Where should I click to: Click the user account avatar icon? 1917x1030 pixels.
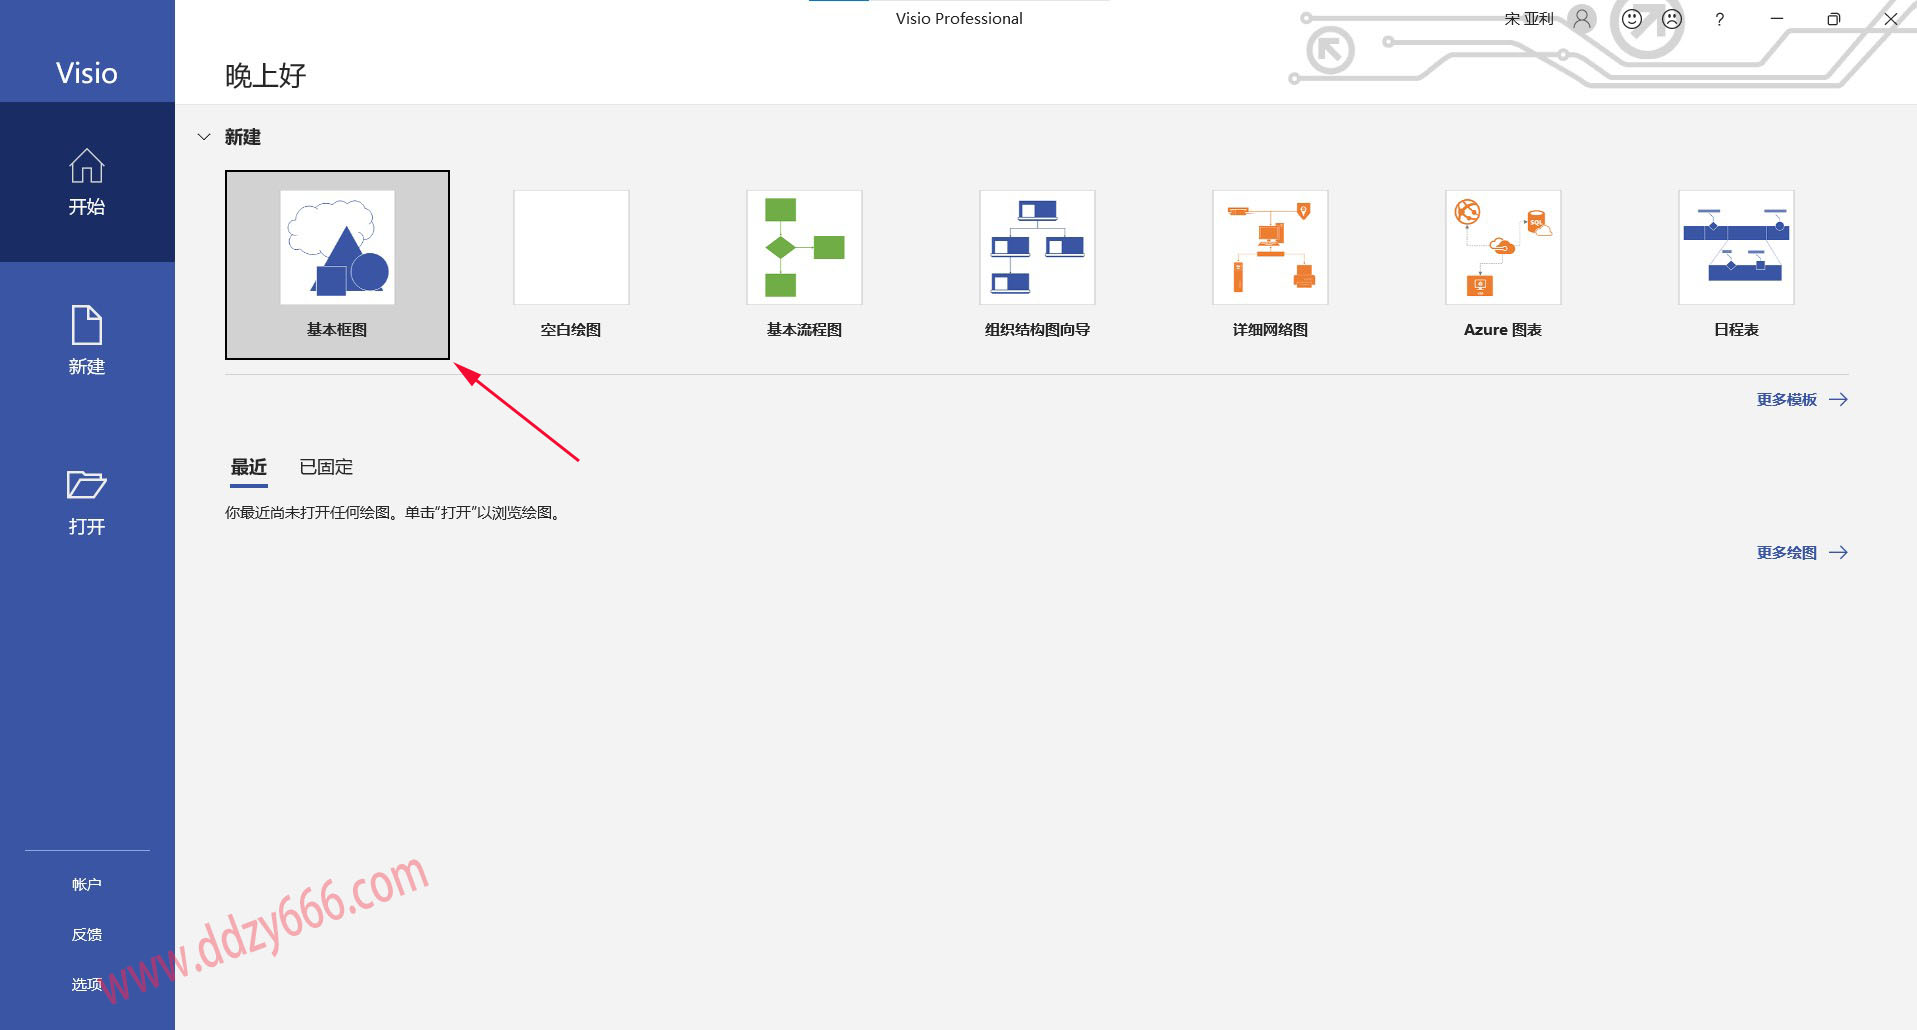pos(1582,18)
